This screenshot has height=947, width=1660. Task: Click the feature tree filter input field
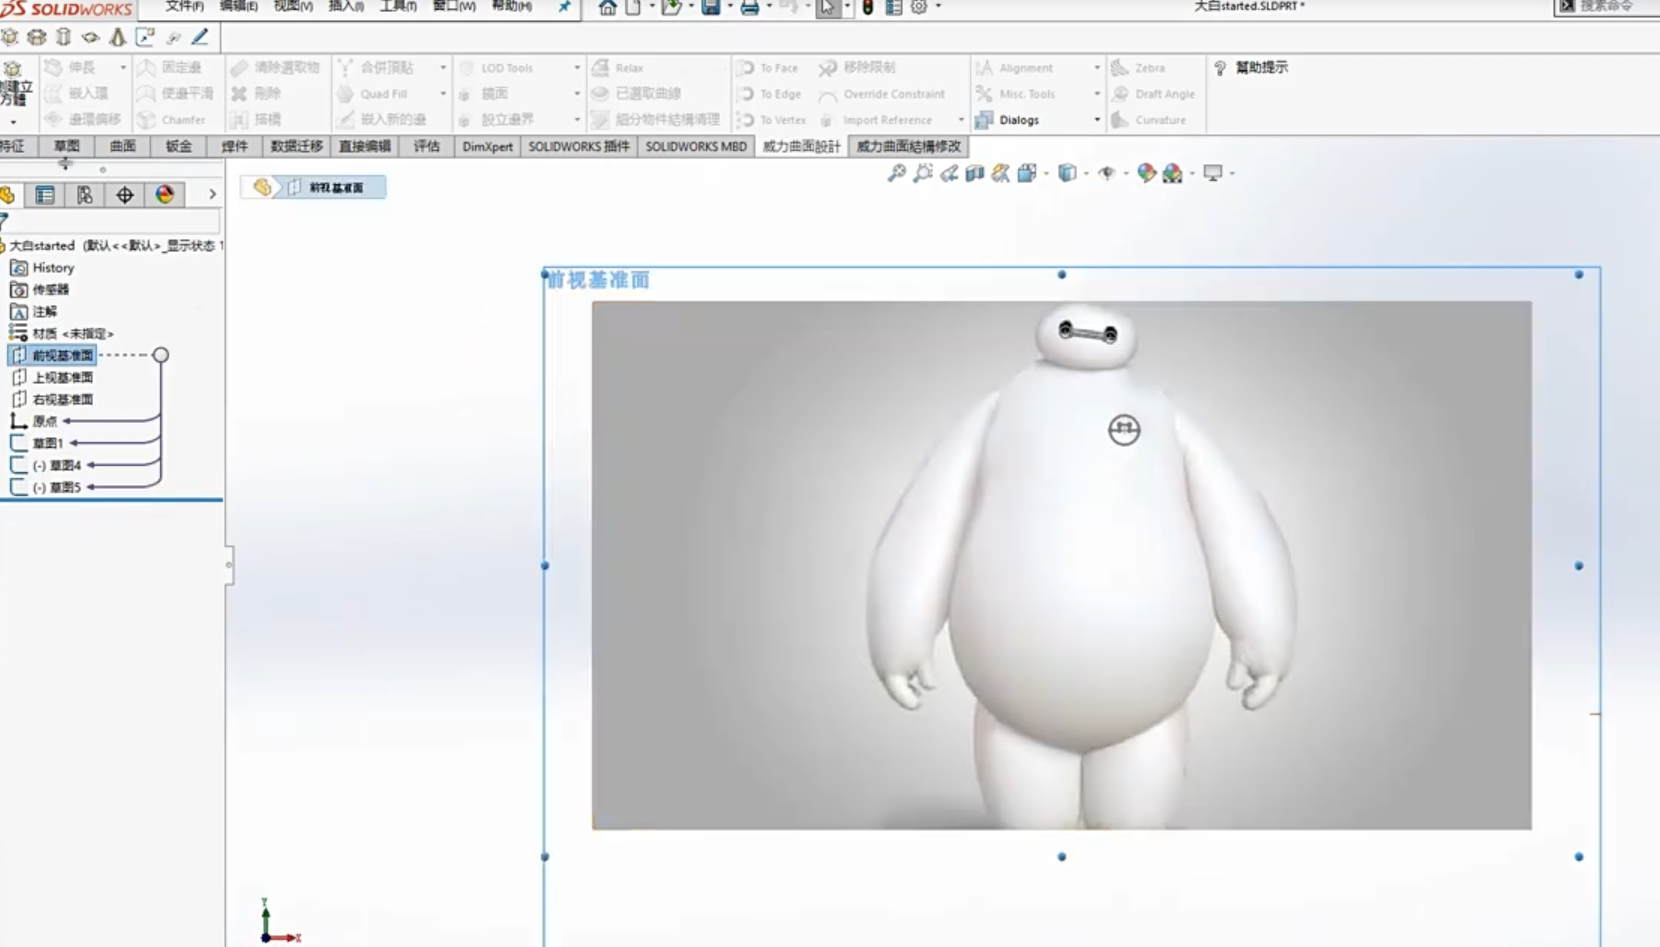pos(112,221)
